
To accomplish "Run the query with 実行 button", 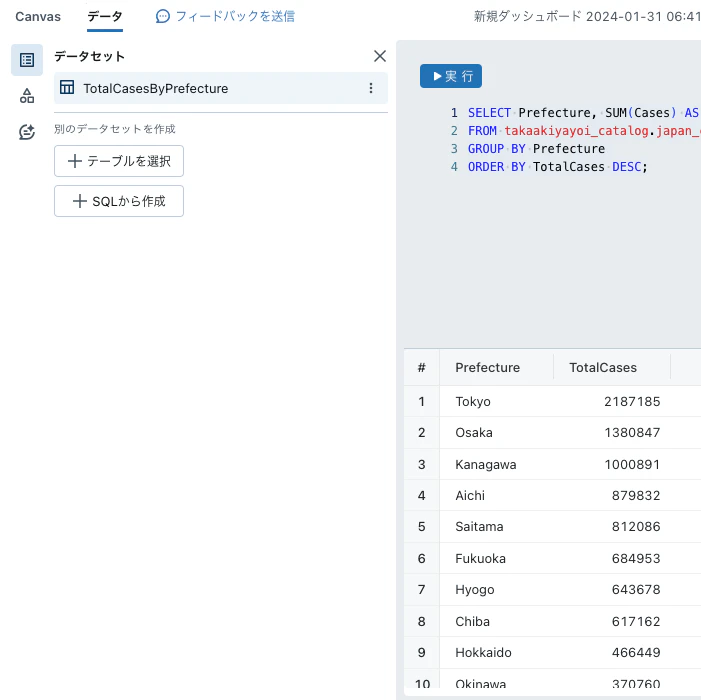I will (451, 76).
